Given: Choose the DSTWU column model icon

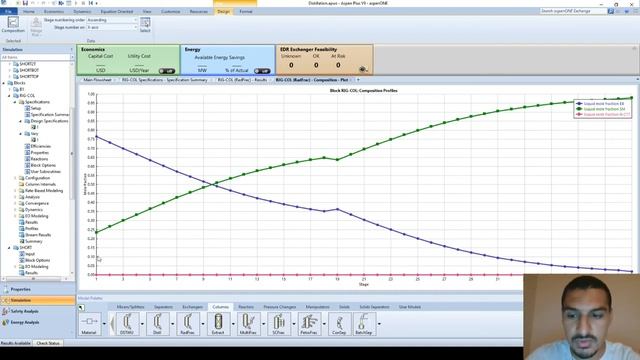Looking at the screenshot, I should tap(127, 324).
